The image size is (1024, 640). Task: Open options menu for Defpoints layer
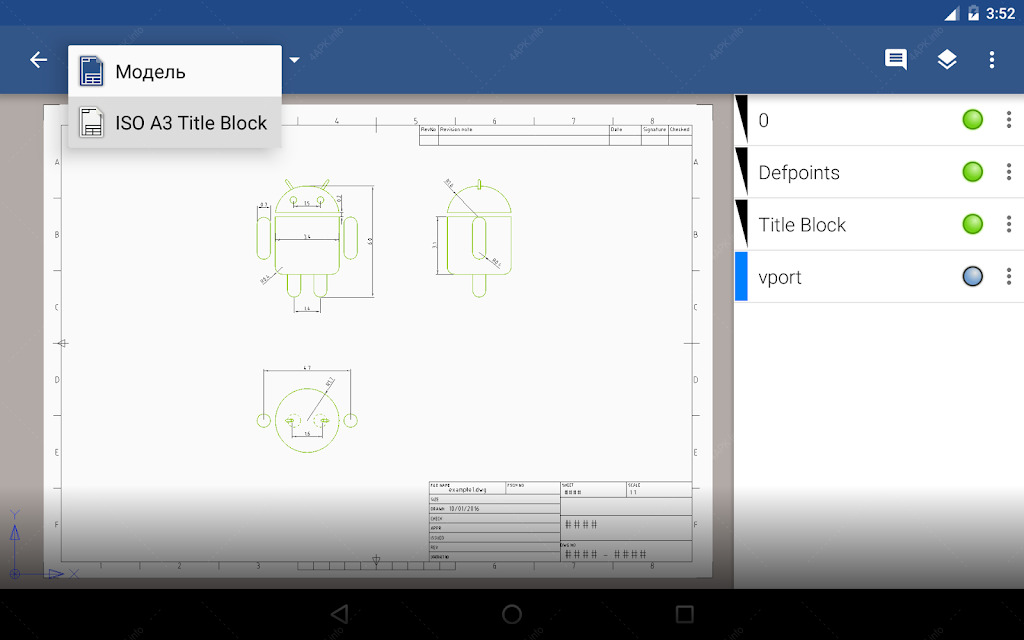pos(1009,172)
